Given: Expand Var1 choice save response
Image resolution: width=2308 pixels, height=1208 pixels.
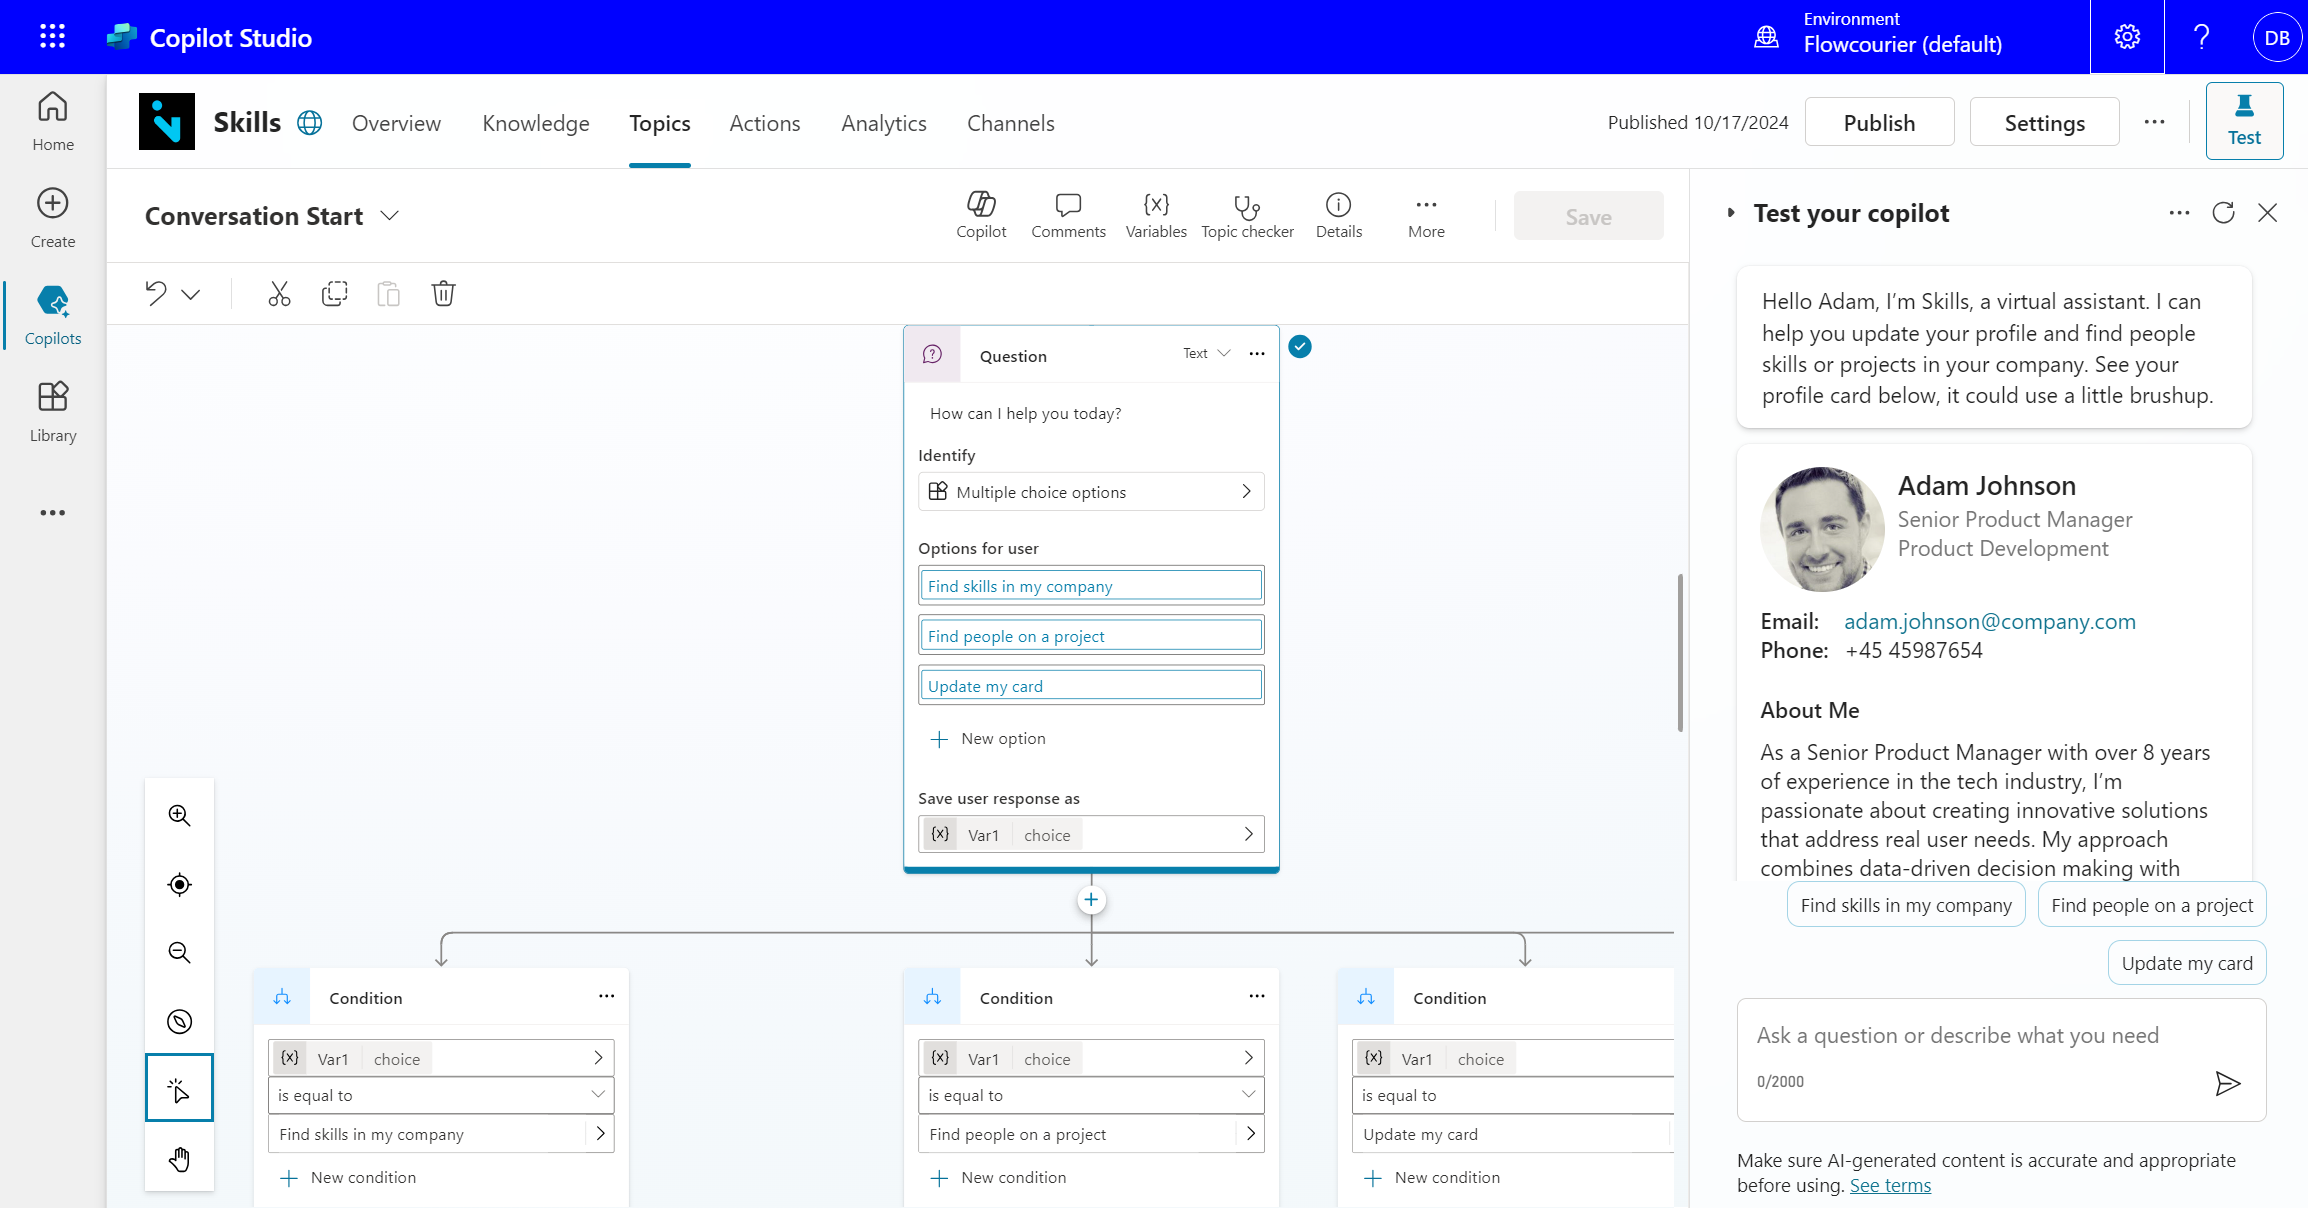Looking at the screenshot, I should (1249, 834).
